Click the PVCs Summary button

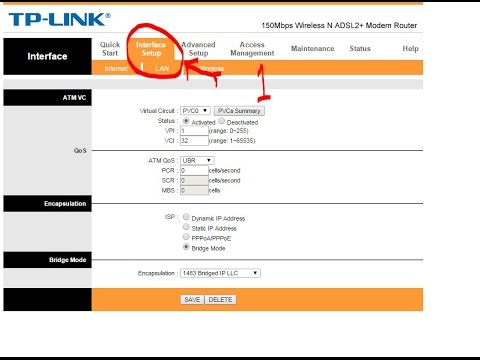tap(239, 111)
